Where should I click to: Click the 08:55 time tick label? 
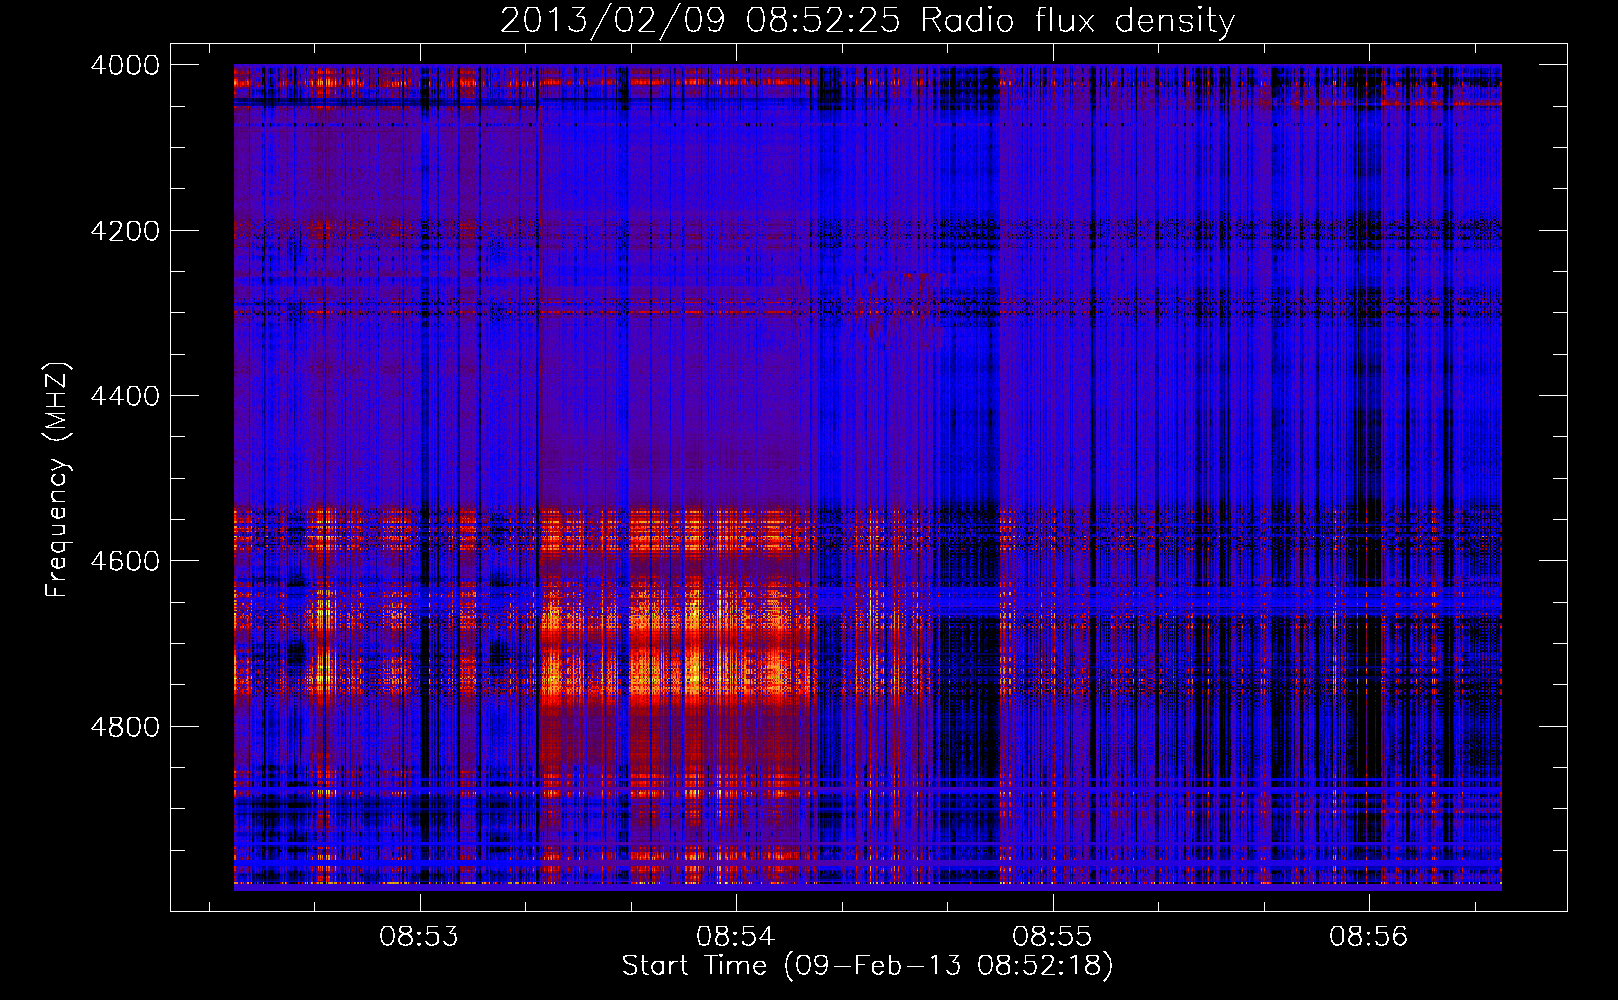point(1052,937)
